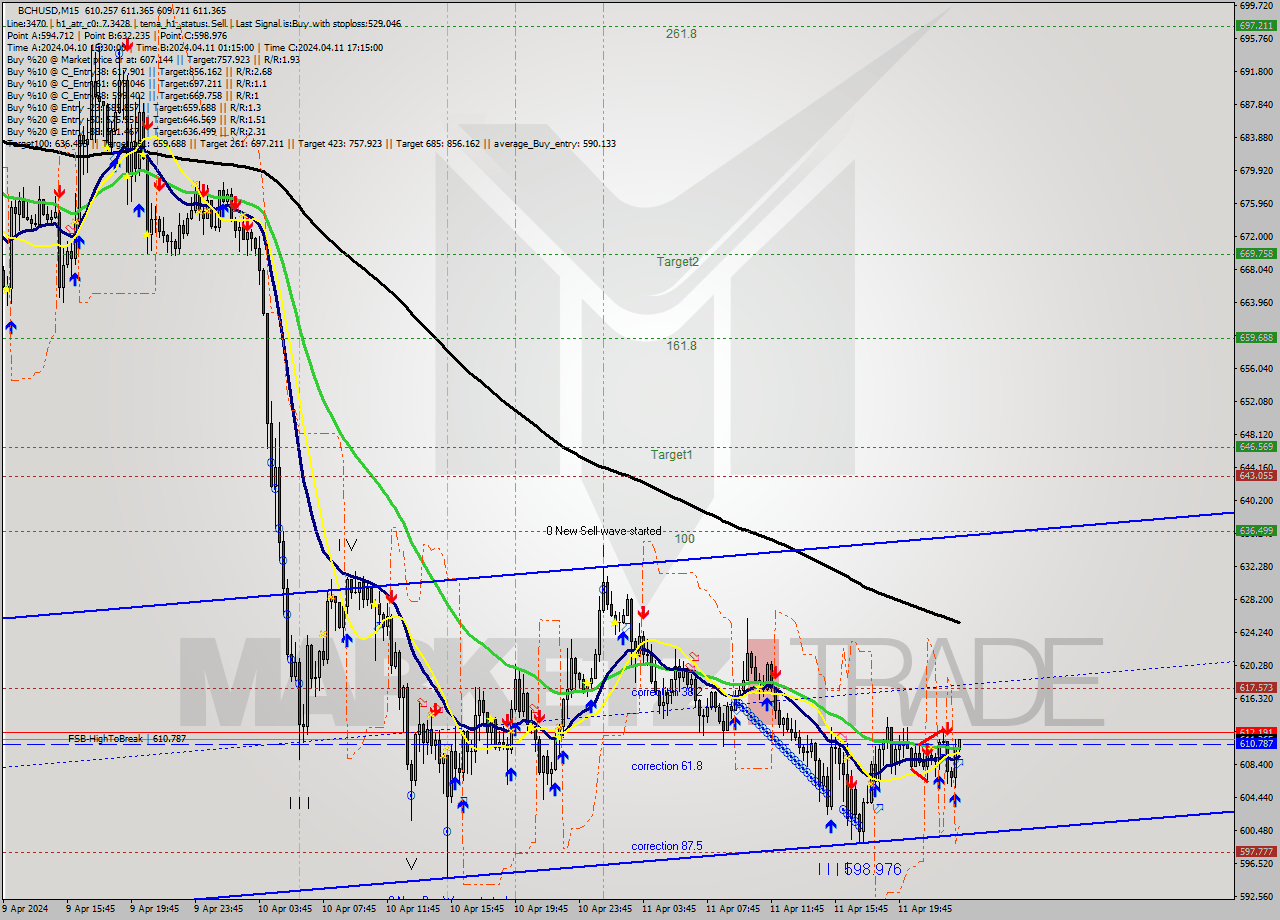Click the 699.740 price axis value
Viewport: 1280px width, 920px height.
click(1256, 6)
